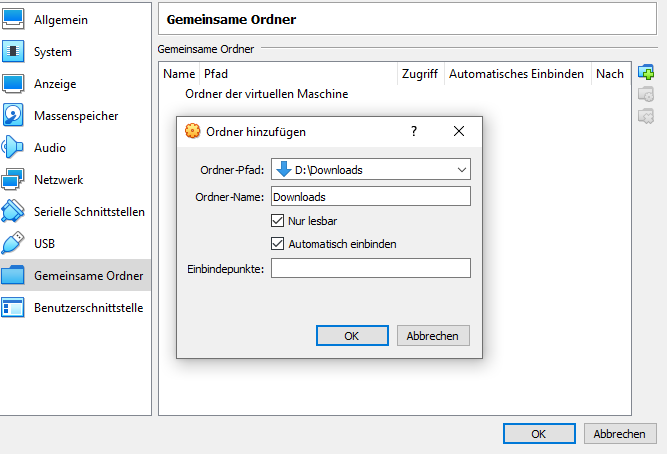The image size is (667, 454).
Task: Select Ordner der virtuellen Maschine row
Action: click(x=267, y=94)
